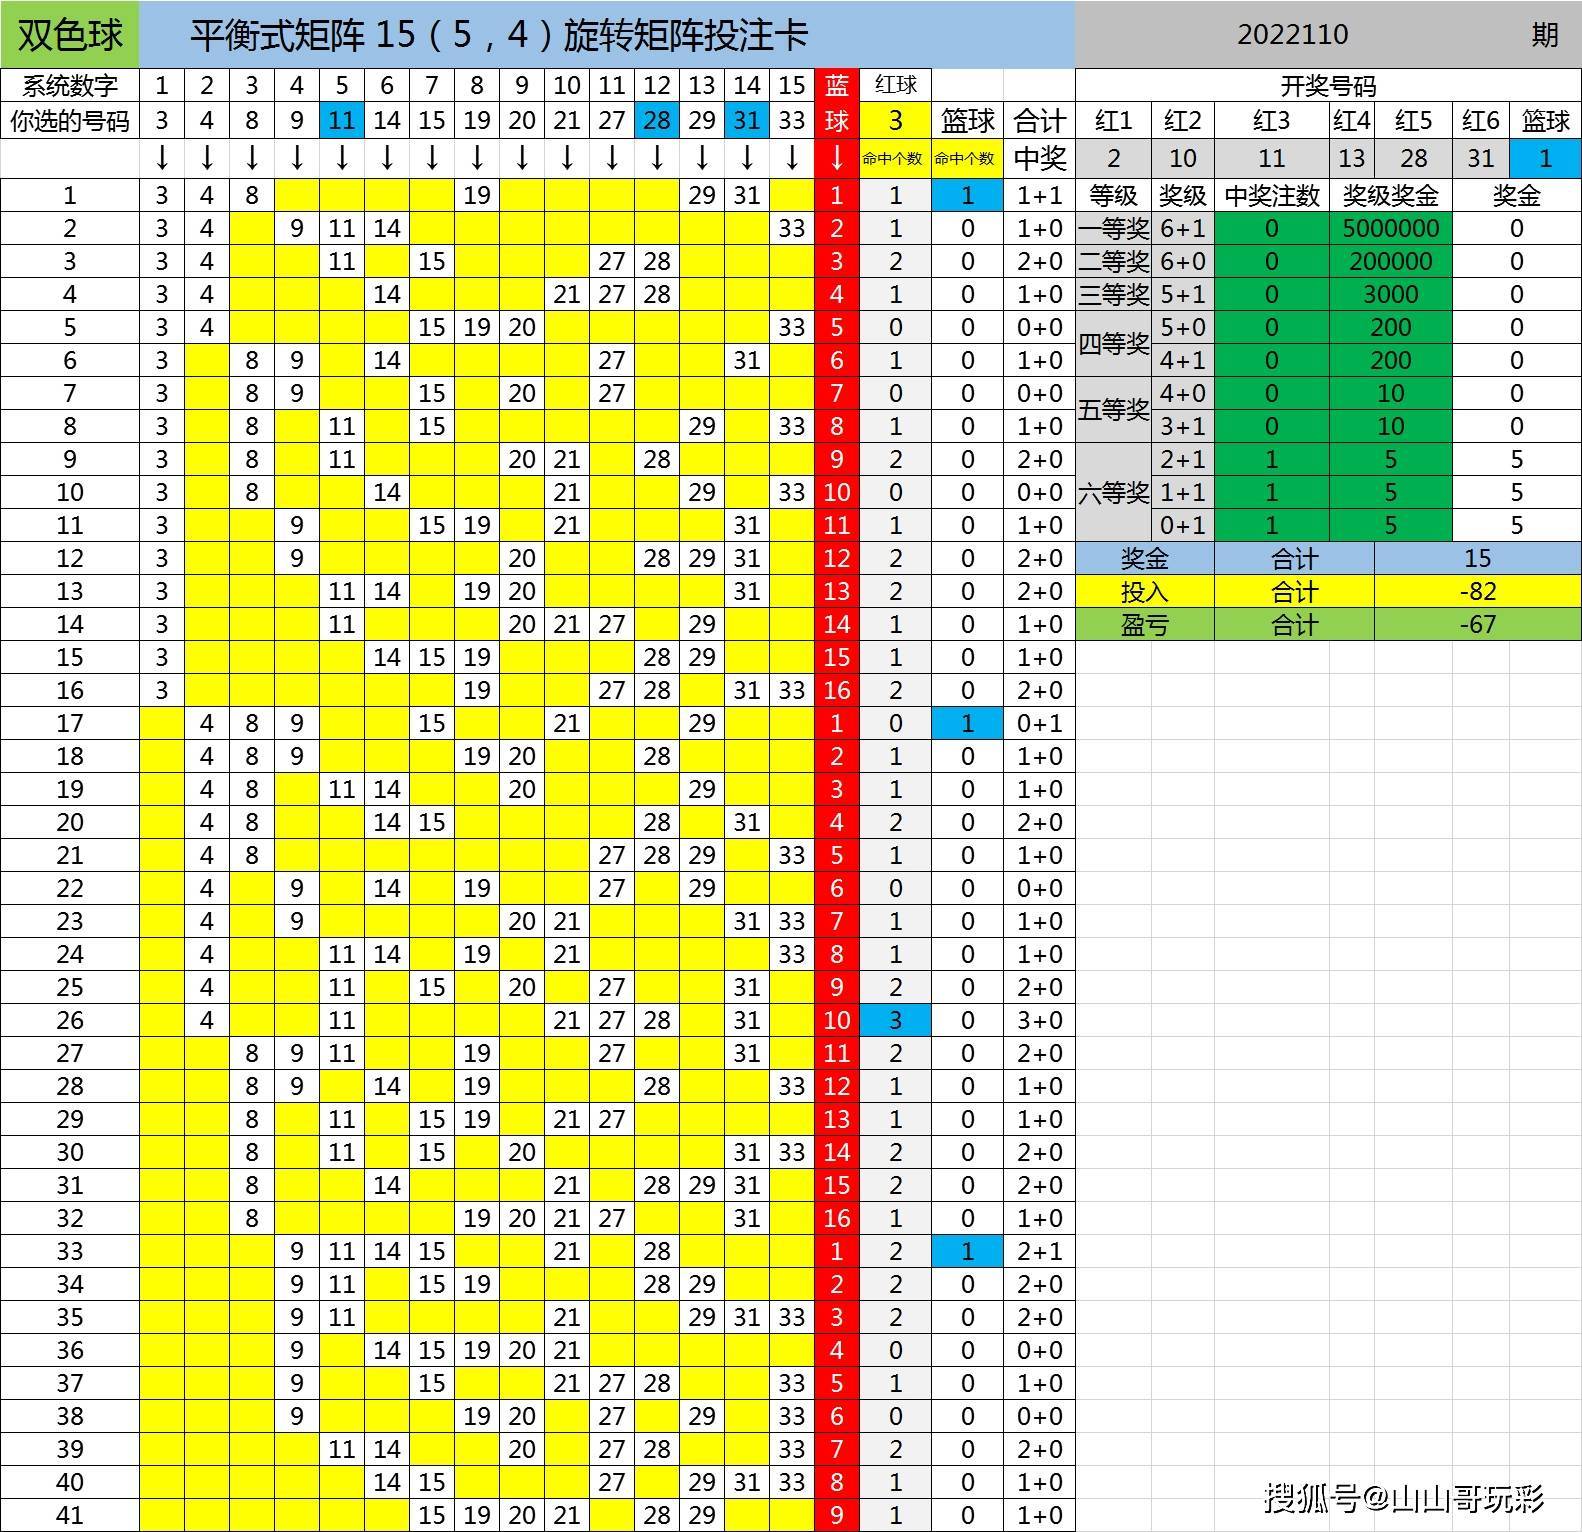The width and height of the screenshot is (1582, 1532).
Task: Select the 奖金 合计 value 15
Action: coord(1477,559)
